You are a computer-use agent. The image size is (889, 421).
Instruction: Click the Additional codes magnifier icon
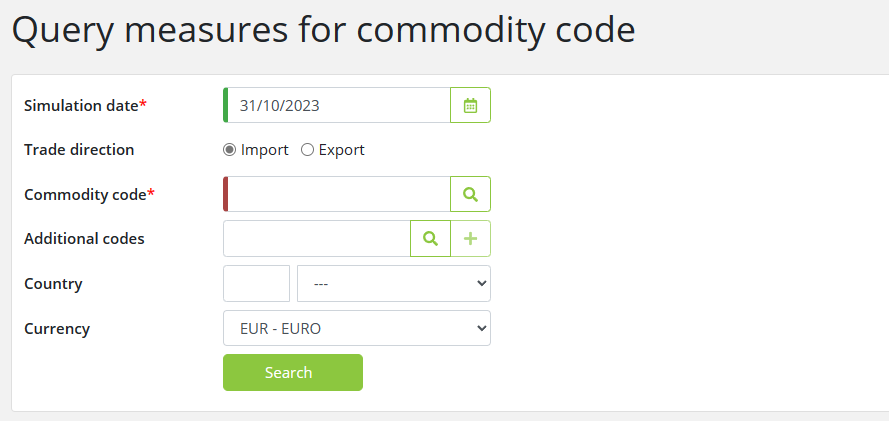[x=430, y=239]
